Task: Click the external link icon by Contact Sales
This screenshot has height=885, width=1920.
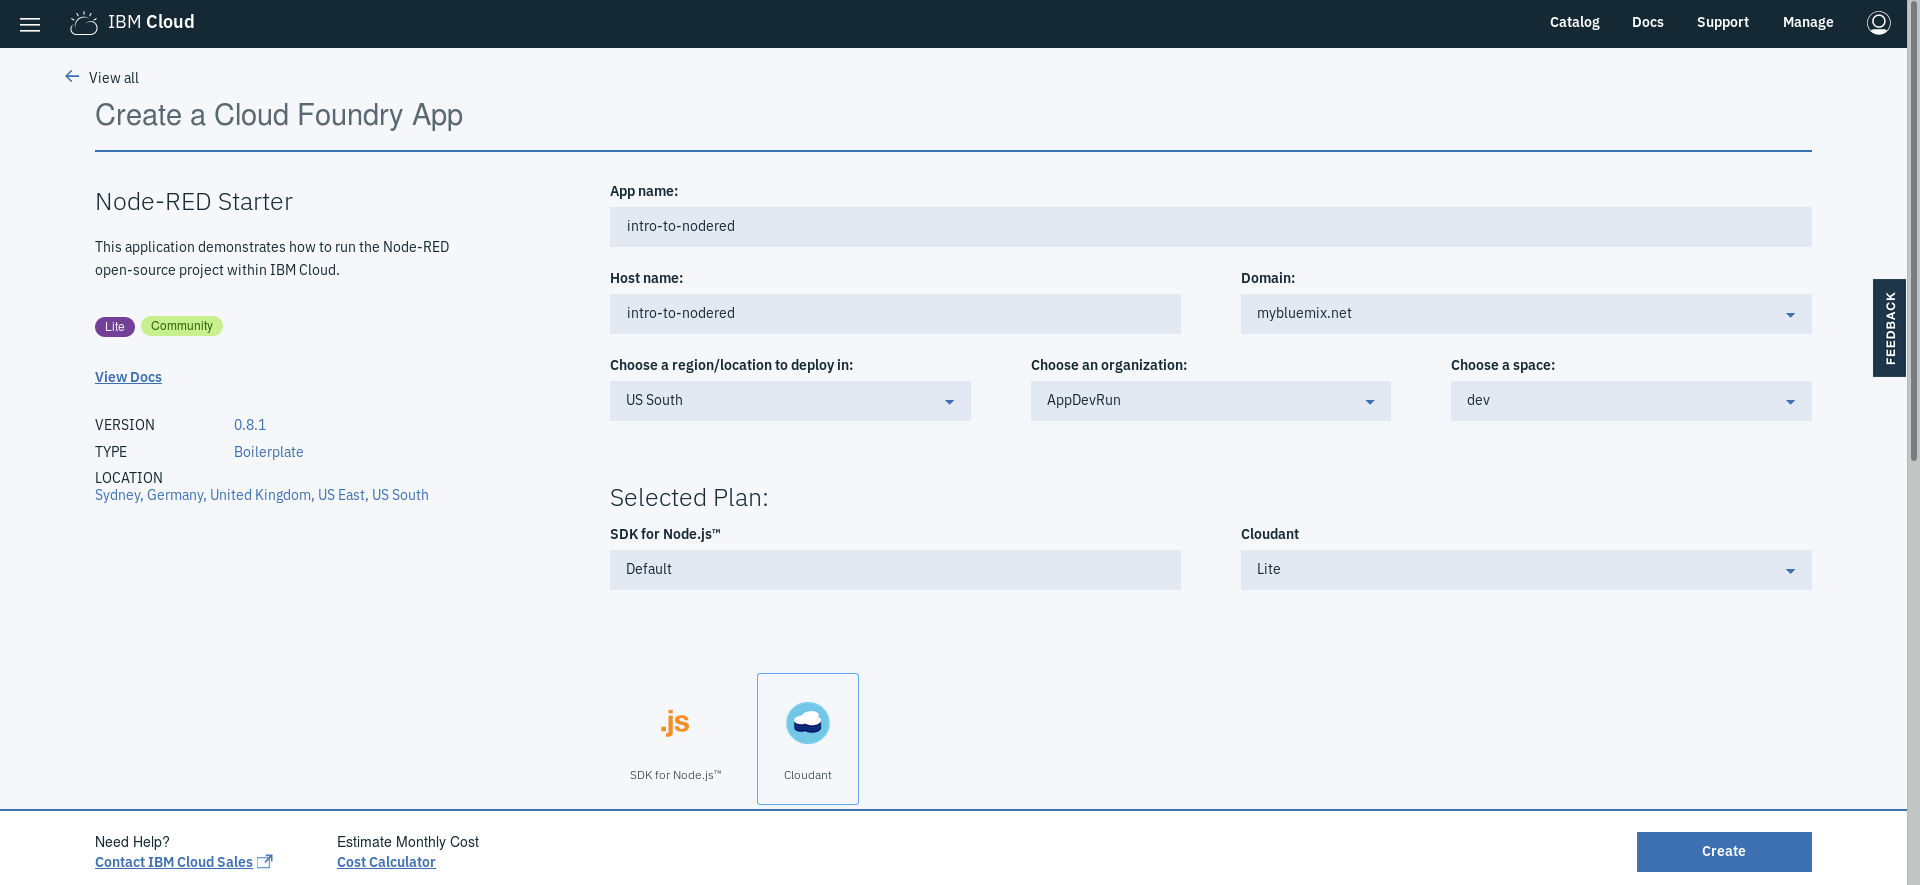Action: [265, 861]
